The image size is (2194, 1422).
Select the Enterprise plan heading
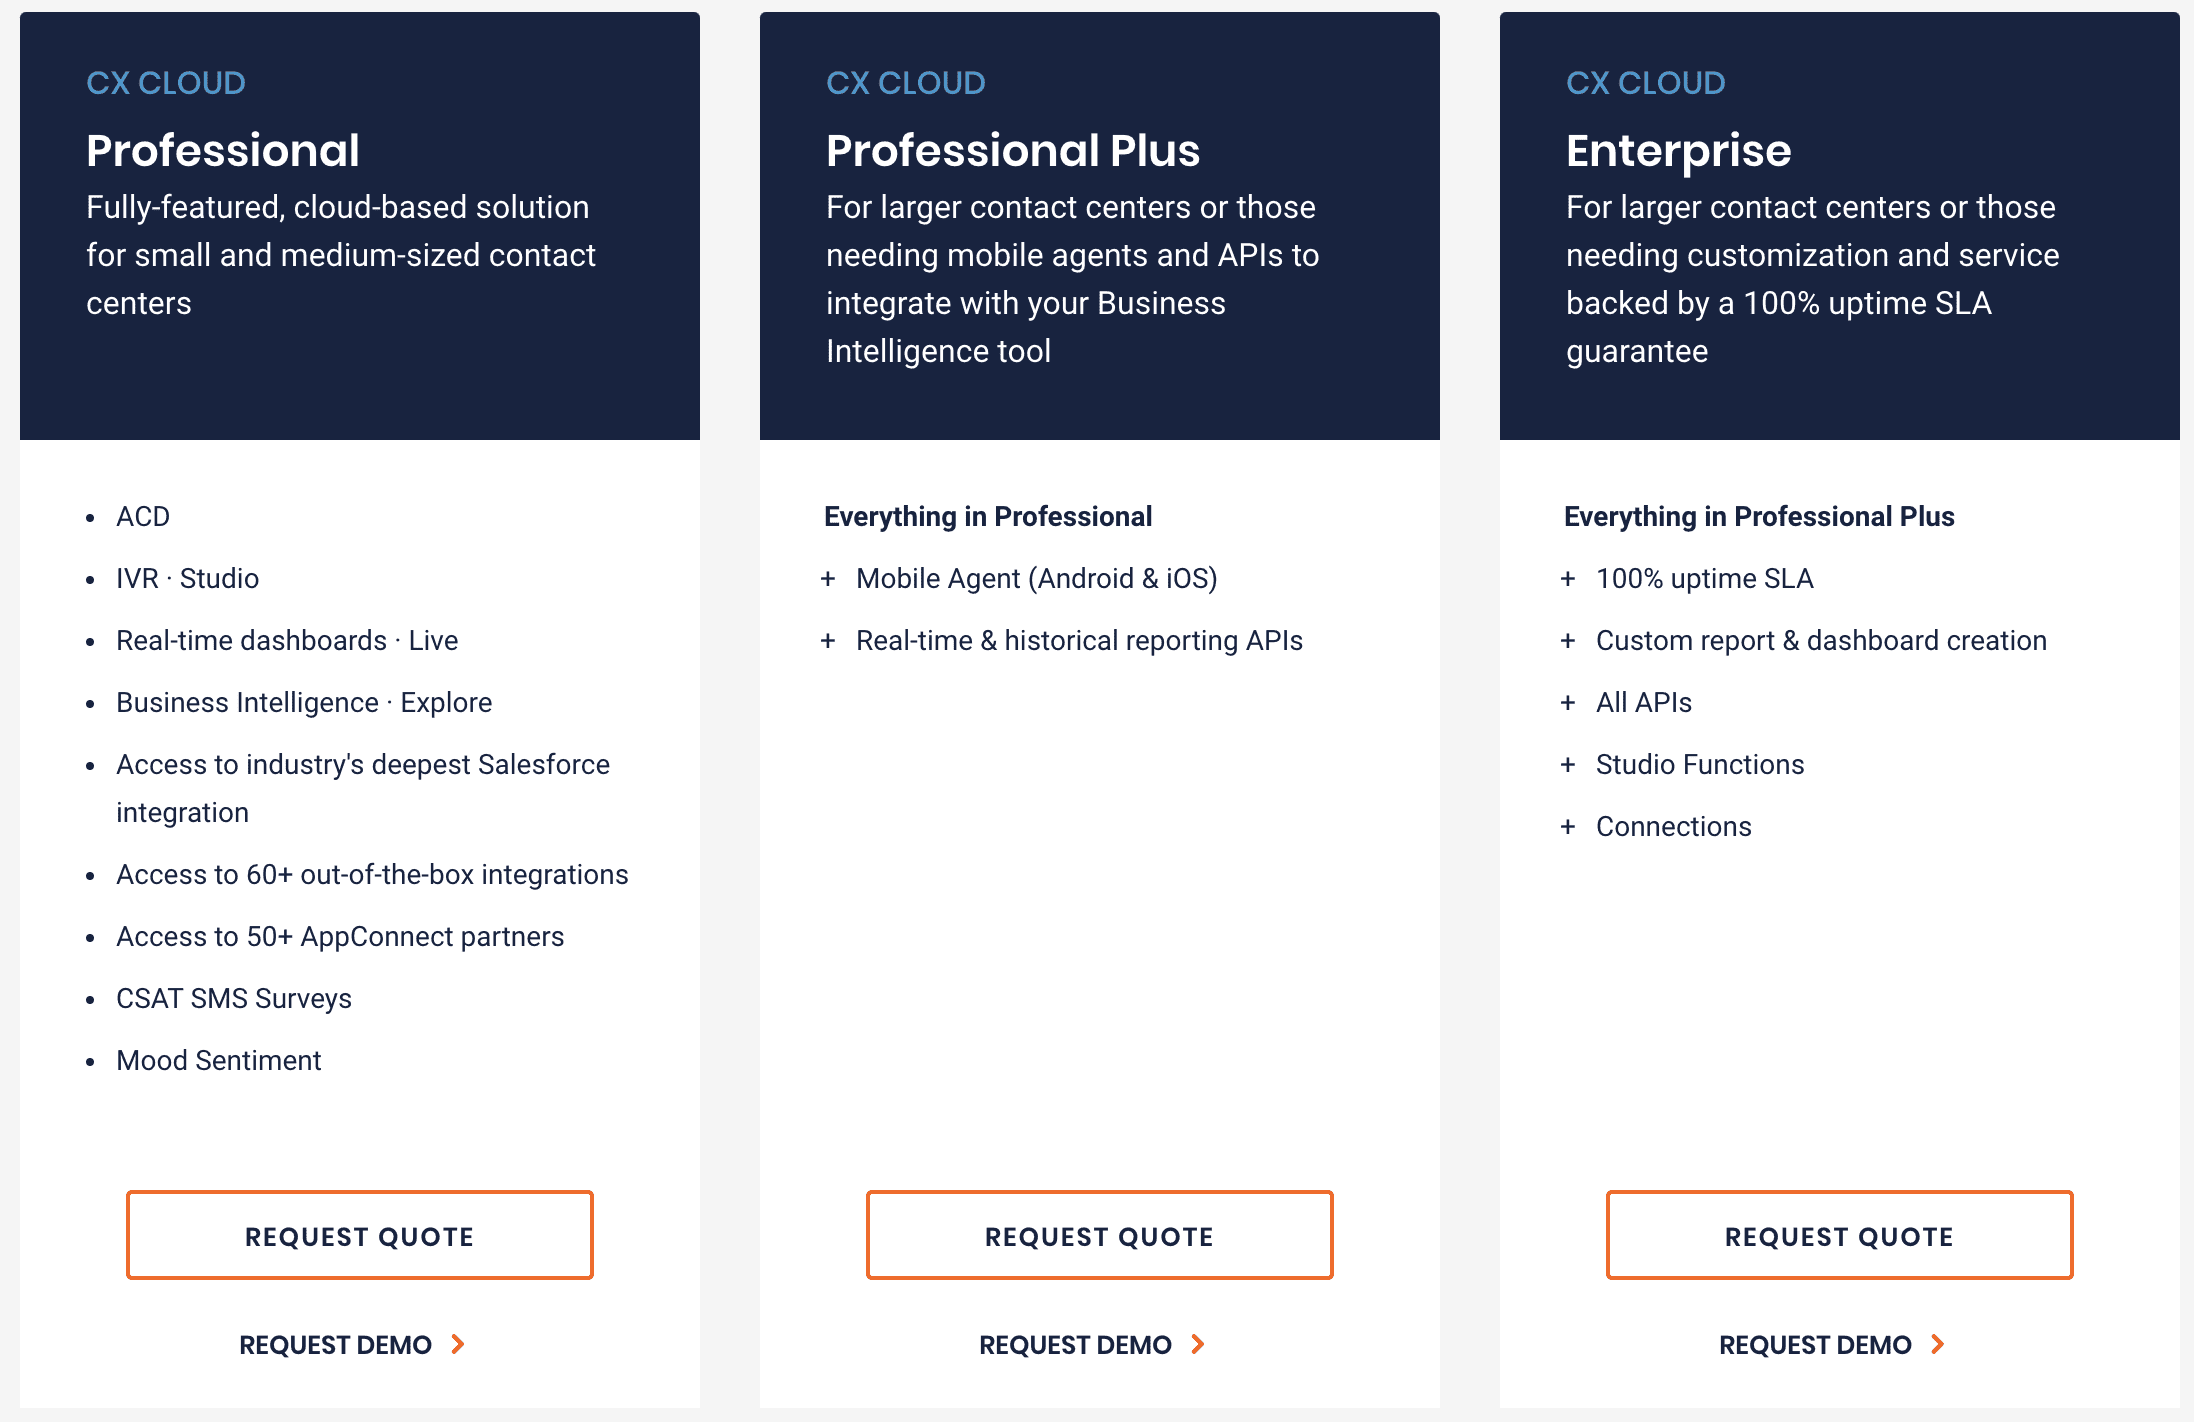pyautogui.click(x=1679, y=151)
